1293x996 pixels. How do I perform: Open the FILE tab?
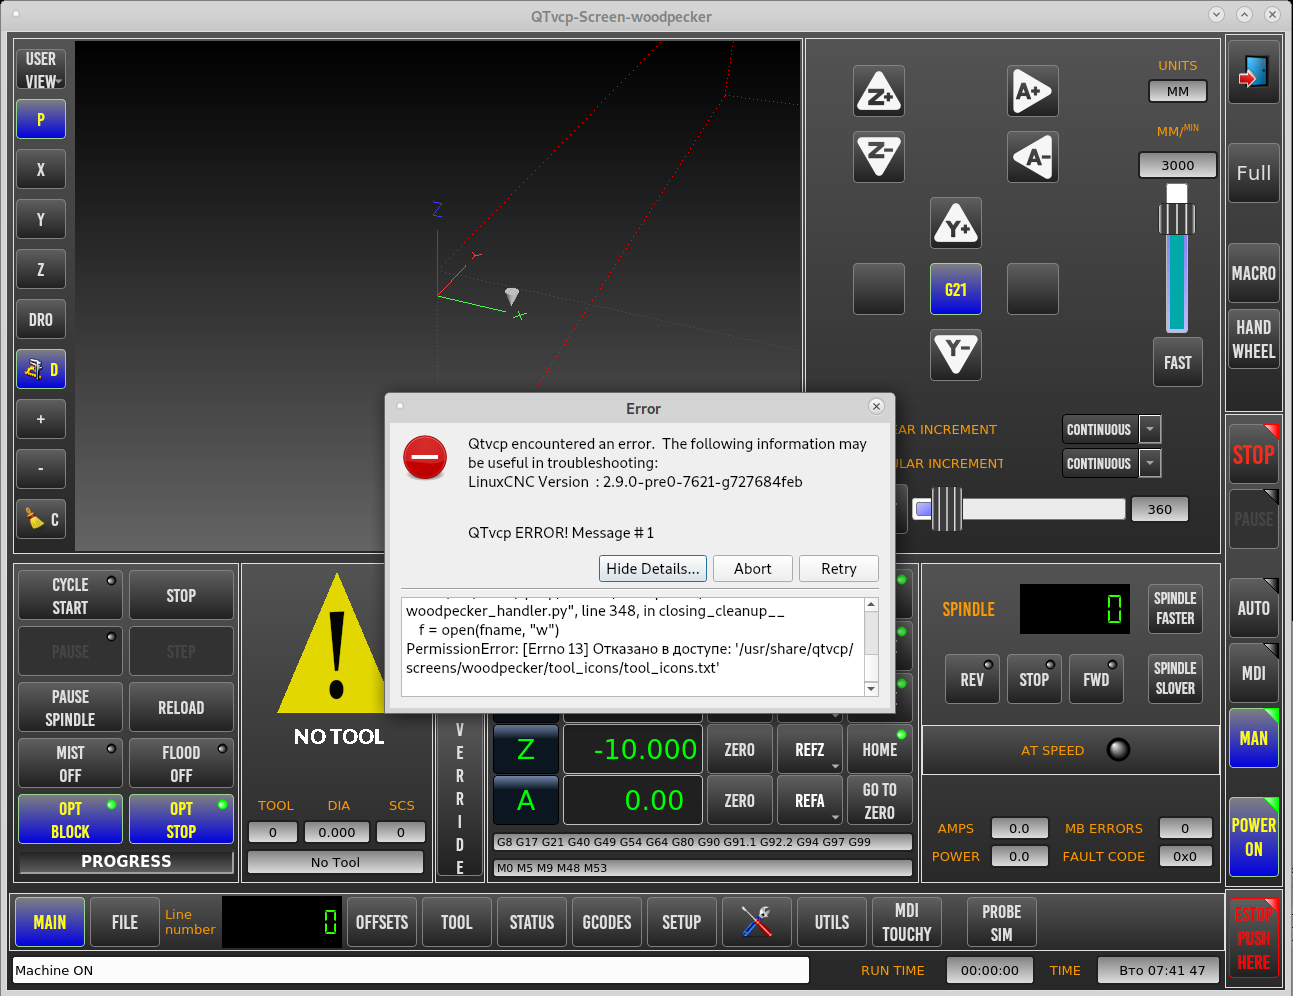pyautogui.click(x=125, y=922)
